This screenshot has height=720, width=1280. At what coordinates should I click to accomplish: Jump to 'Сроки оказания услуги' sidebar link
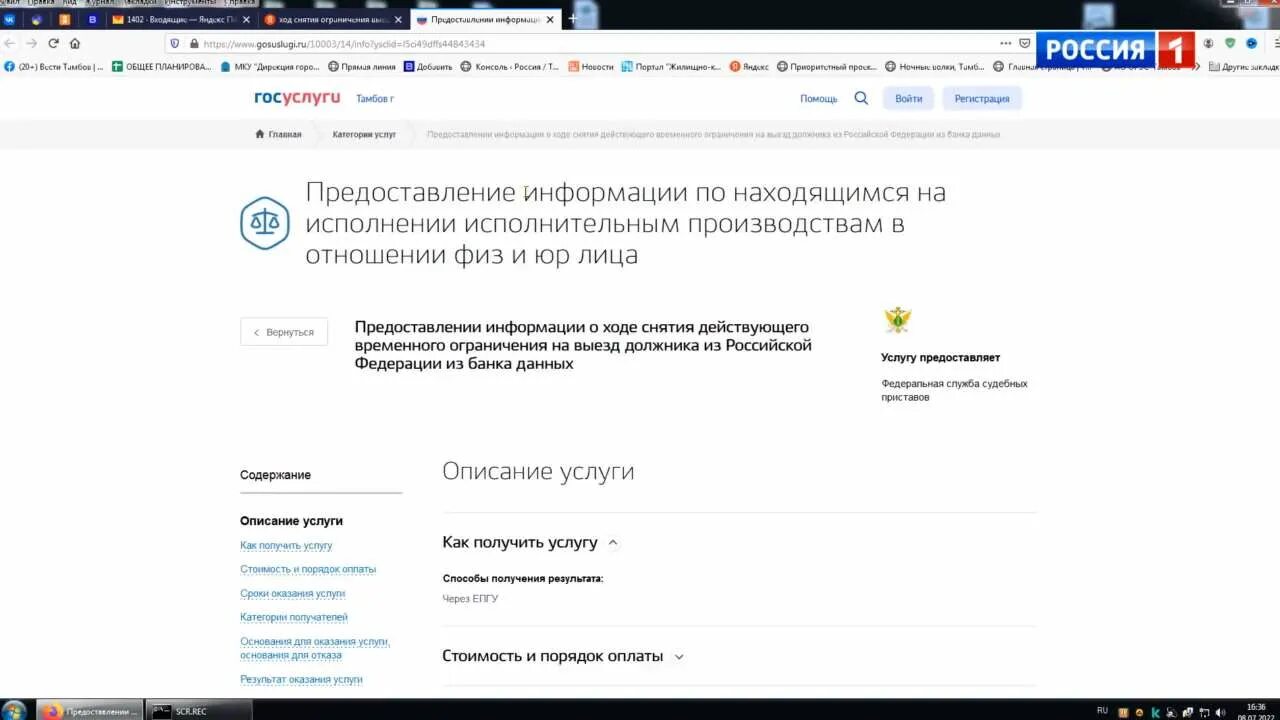293,594
